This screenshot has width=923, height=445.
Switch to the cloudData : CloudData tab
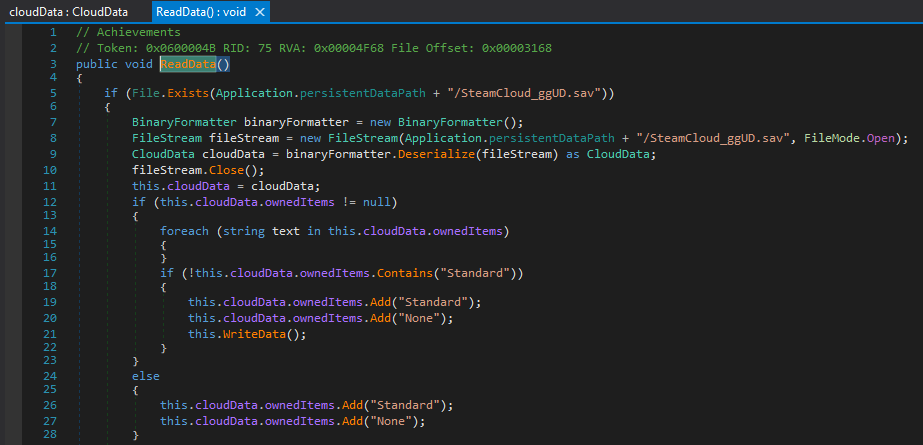(68, 12)
